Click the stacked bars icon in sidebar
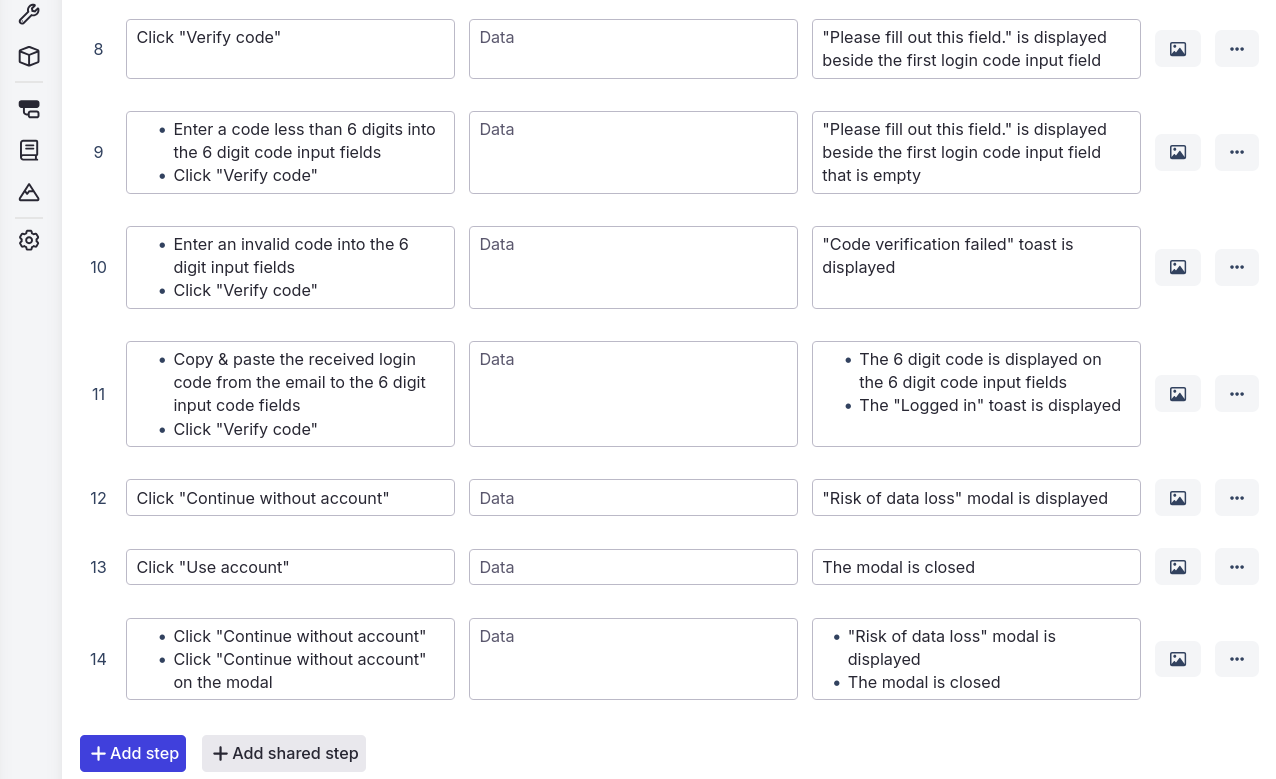Image resolution: width=1276 pixels, height=779 pixels. [x=29, y=109]
